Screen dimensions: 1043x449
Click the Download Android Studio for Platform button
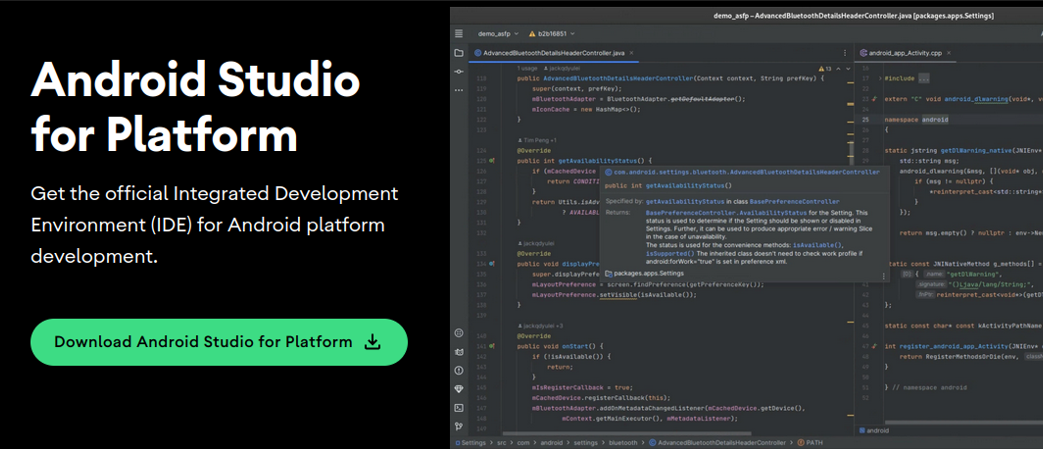(219, 342)
